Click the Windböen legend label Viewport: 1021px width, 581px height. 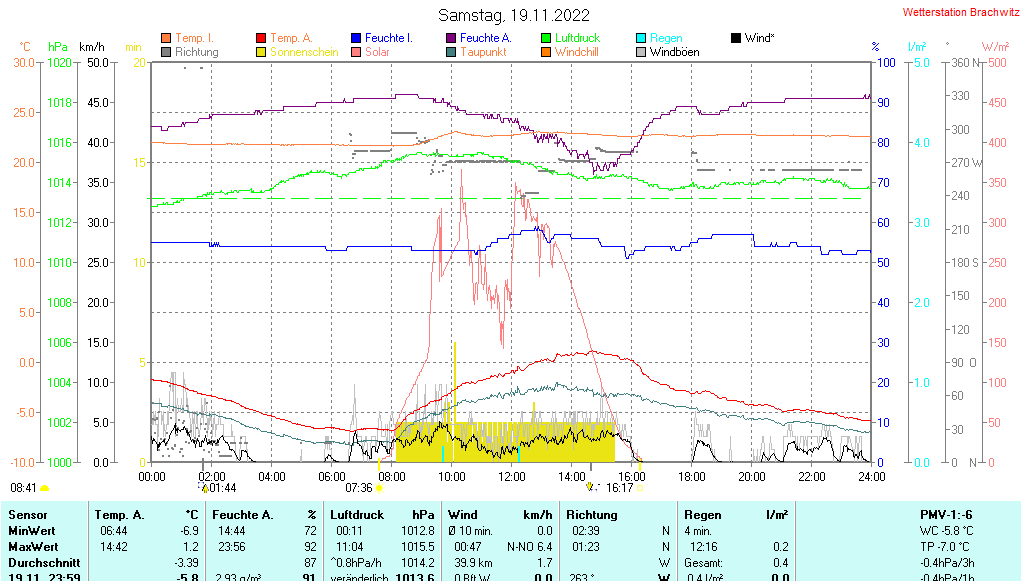pos(674,52)
